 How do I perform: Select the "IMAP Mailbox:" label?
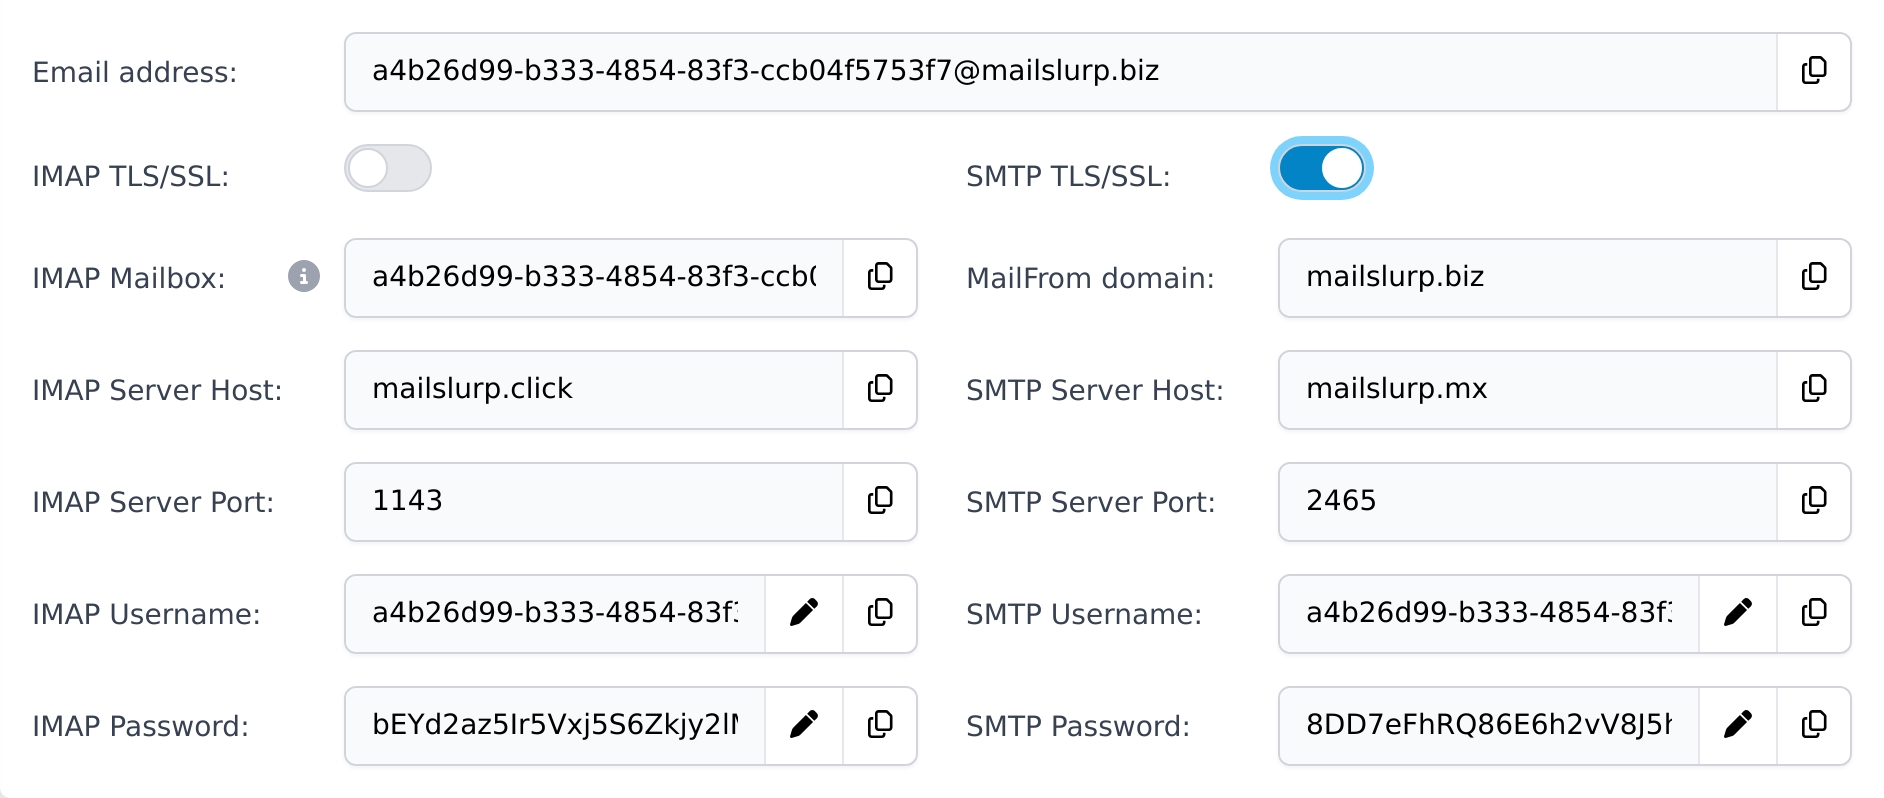coord(129,278)
